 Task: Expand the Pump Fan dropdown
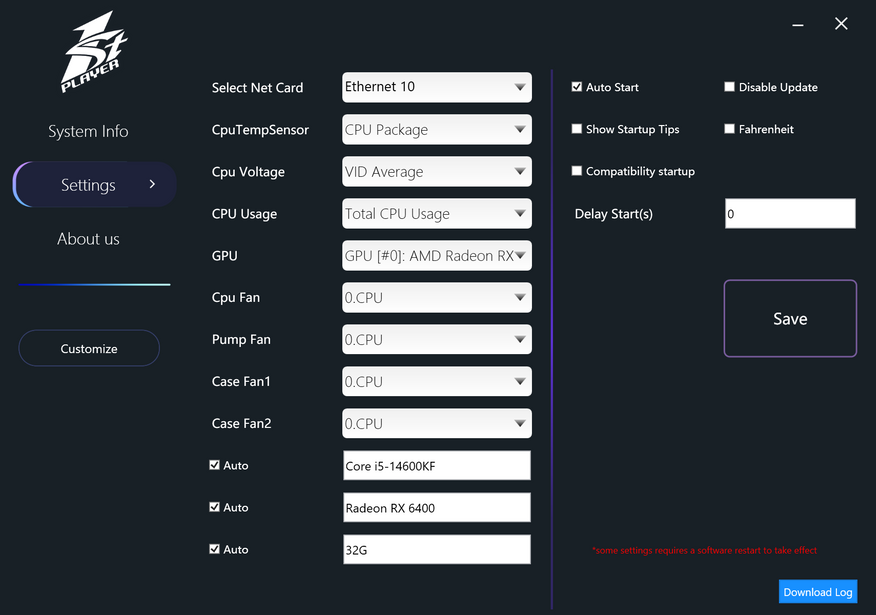[436, 339]
